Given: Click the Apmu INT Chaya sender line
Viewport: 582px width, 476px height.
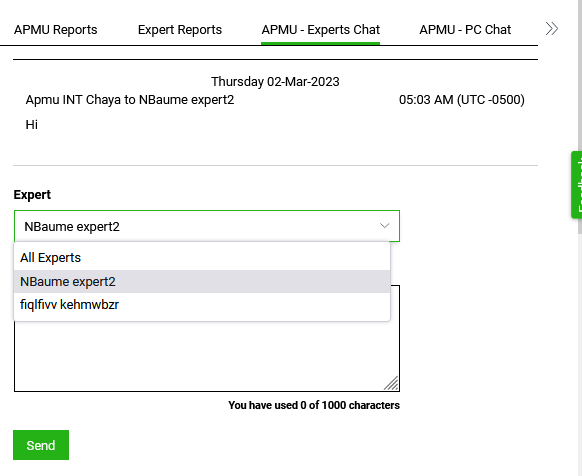Looking at the screenshot, I should (x=130, y=100).
